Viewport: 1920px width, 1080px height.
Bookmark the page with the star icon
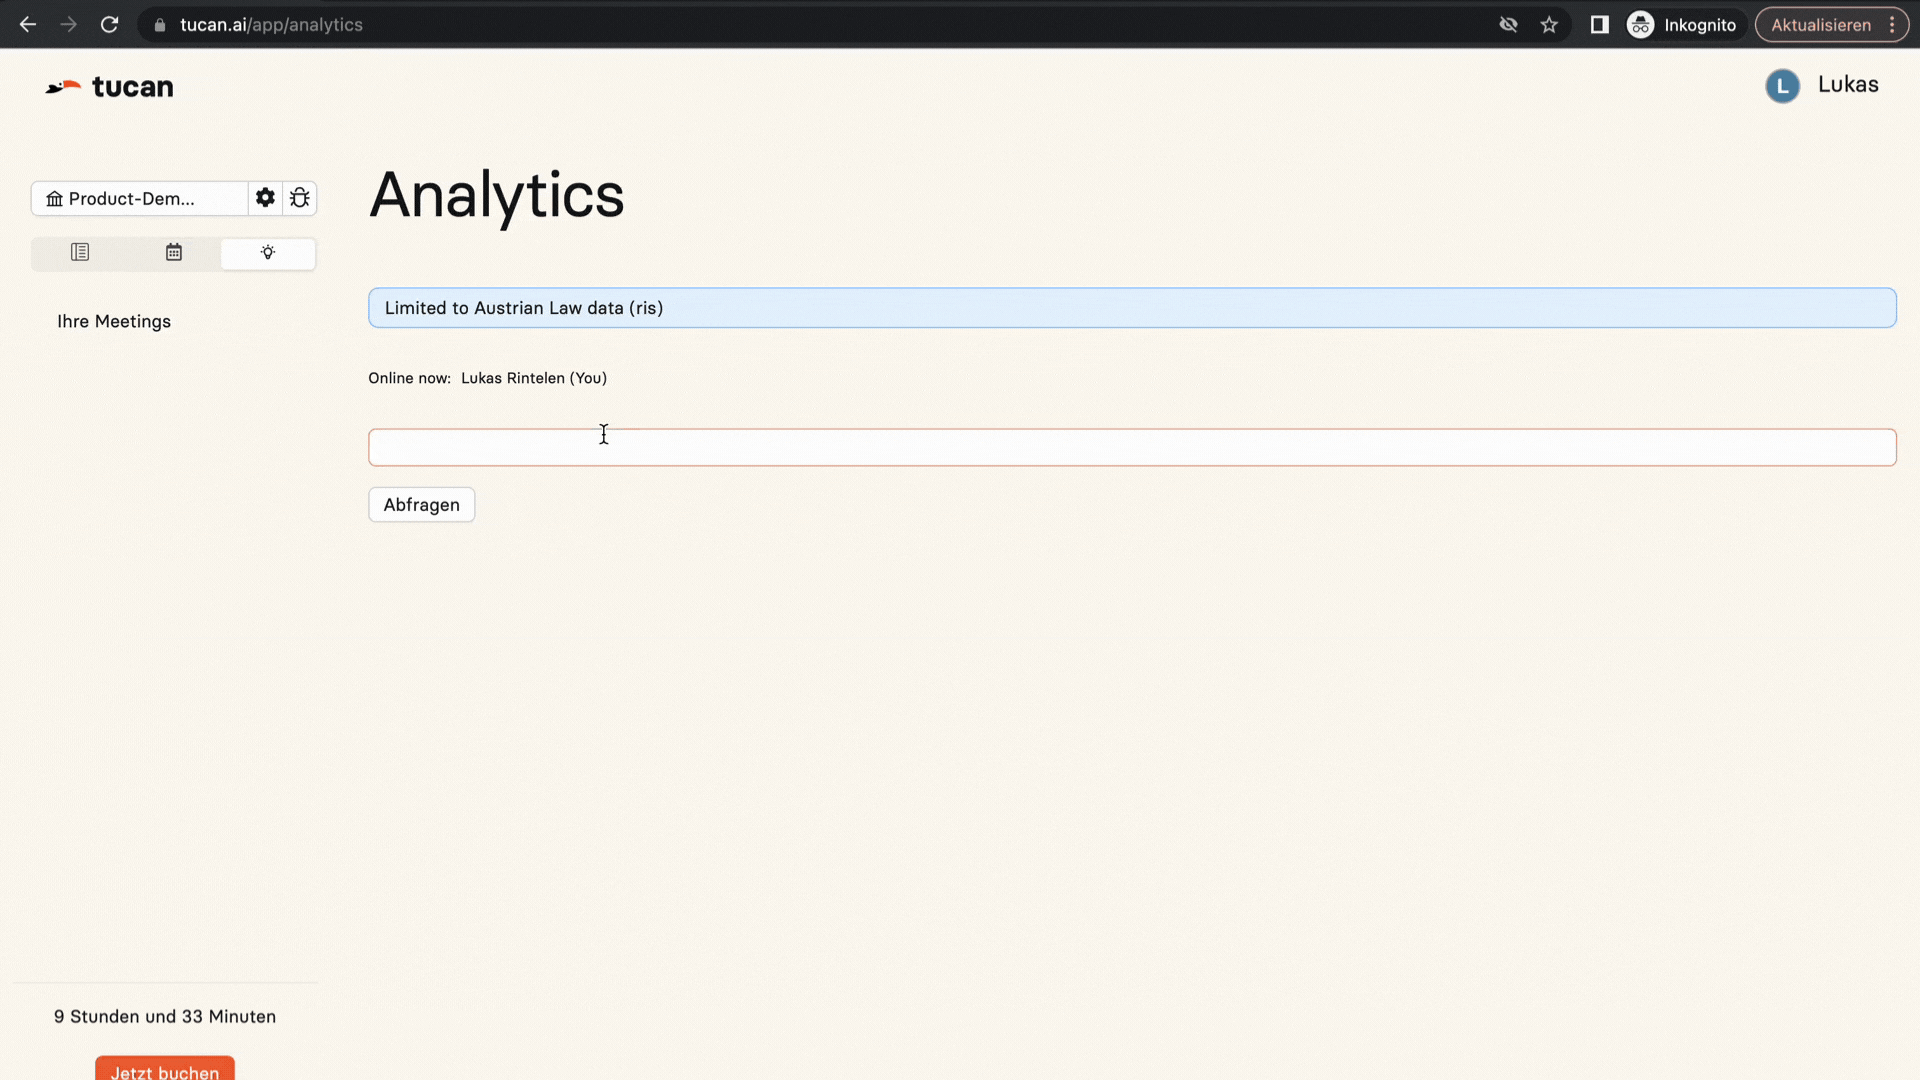point(1549,25)
